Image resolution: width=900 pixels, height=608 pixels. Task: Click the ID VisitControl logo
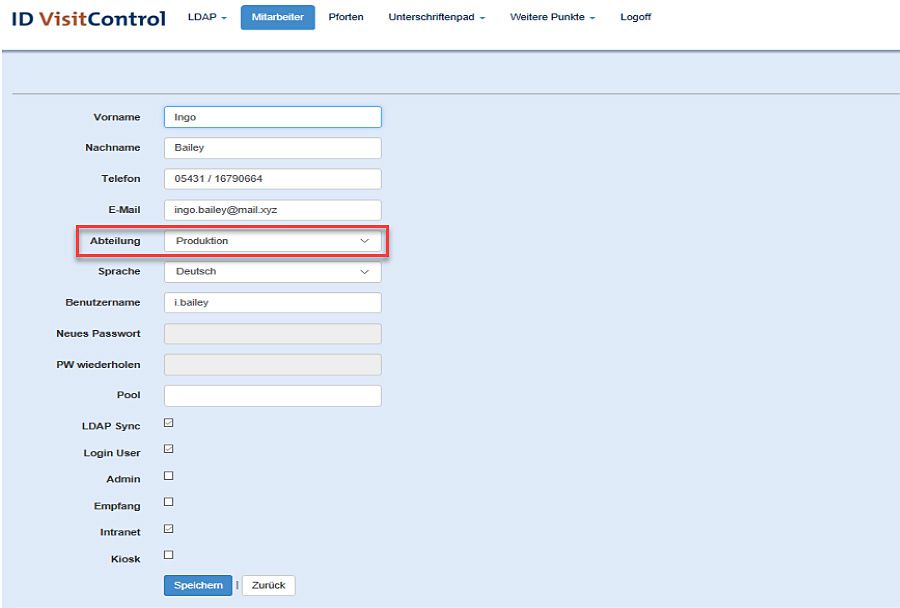pos(88,18)
